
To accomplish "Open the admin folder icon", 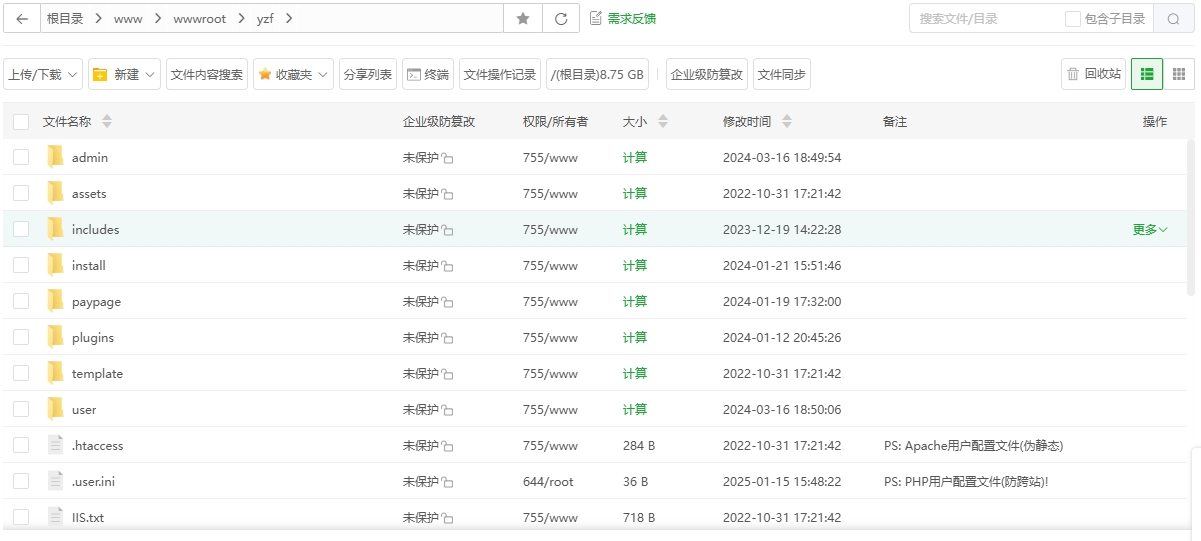I will click(x=55, y=157).
